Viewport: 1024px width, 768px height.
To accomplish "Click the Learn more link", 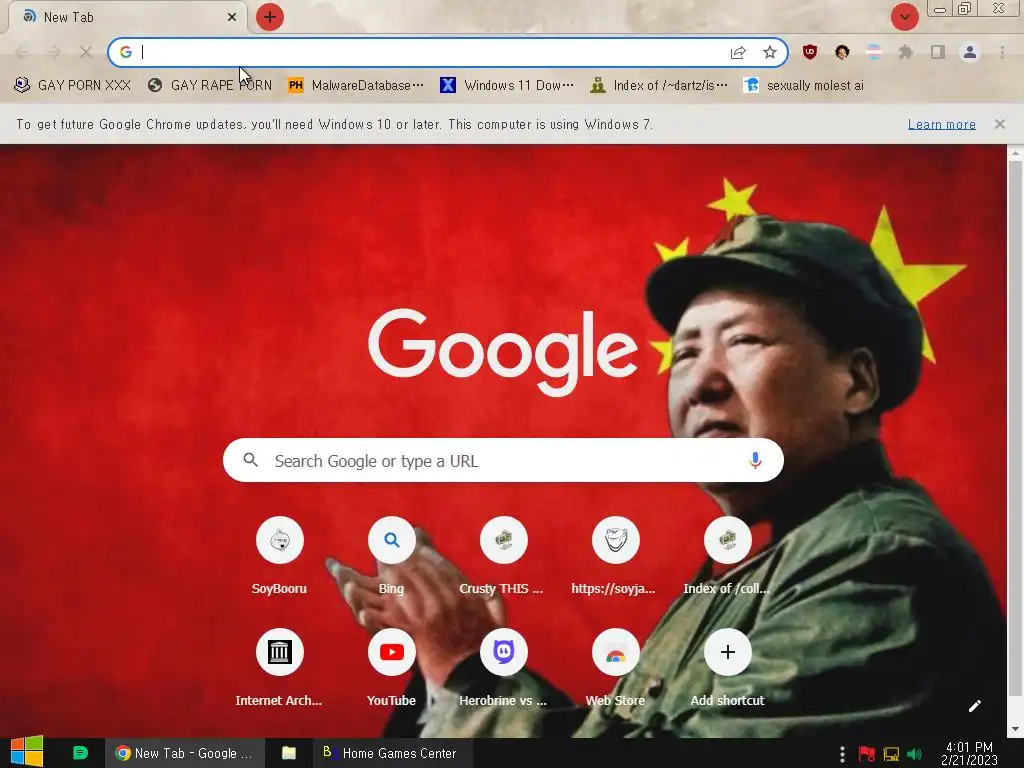I will (942, 124).
